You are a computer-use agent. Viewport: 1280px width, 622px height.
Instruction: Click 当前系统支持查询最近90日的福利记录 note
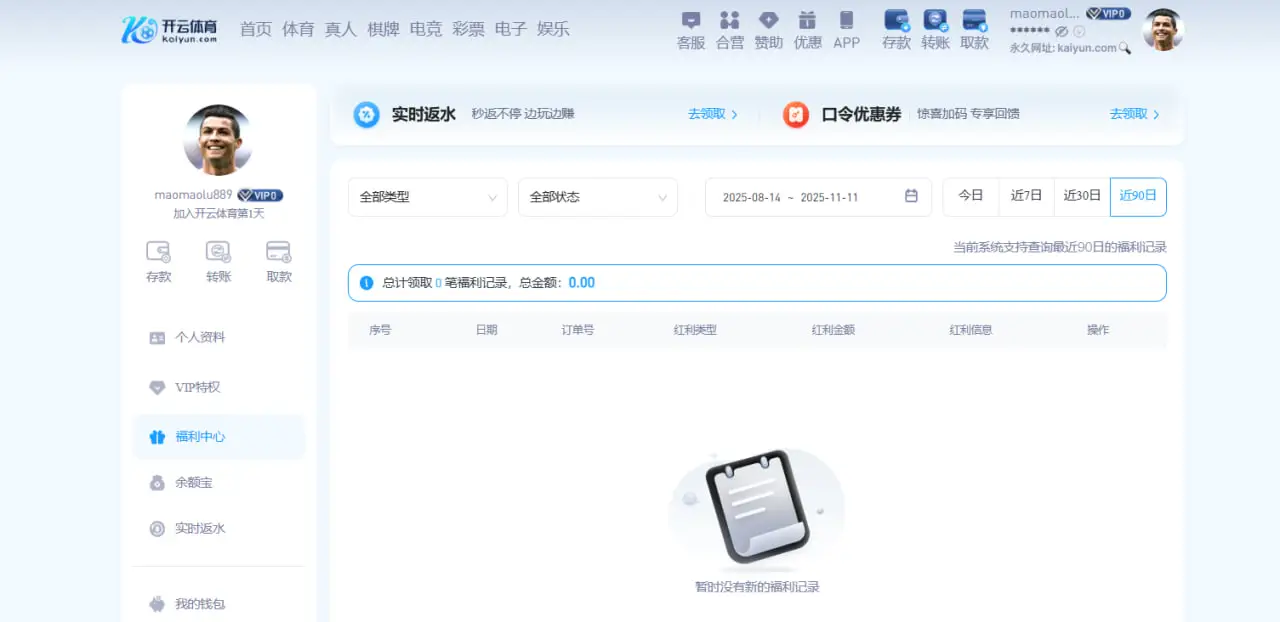pyautogui.click(x=1060, y=247)
